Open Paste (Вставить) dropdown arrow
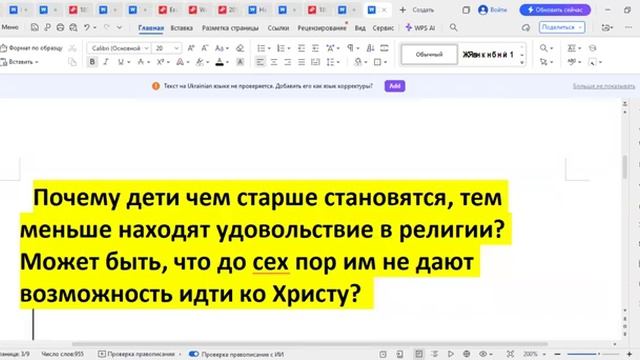Screen dimensions: 640x360 pos(37,62)
